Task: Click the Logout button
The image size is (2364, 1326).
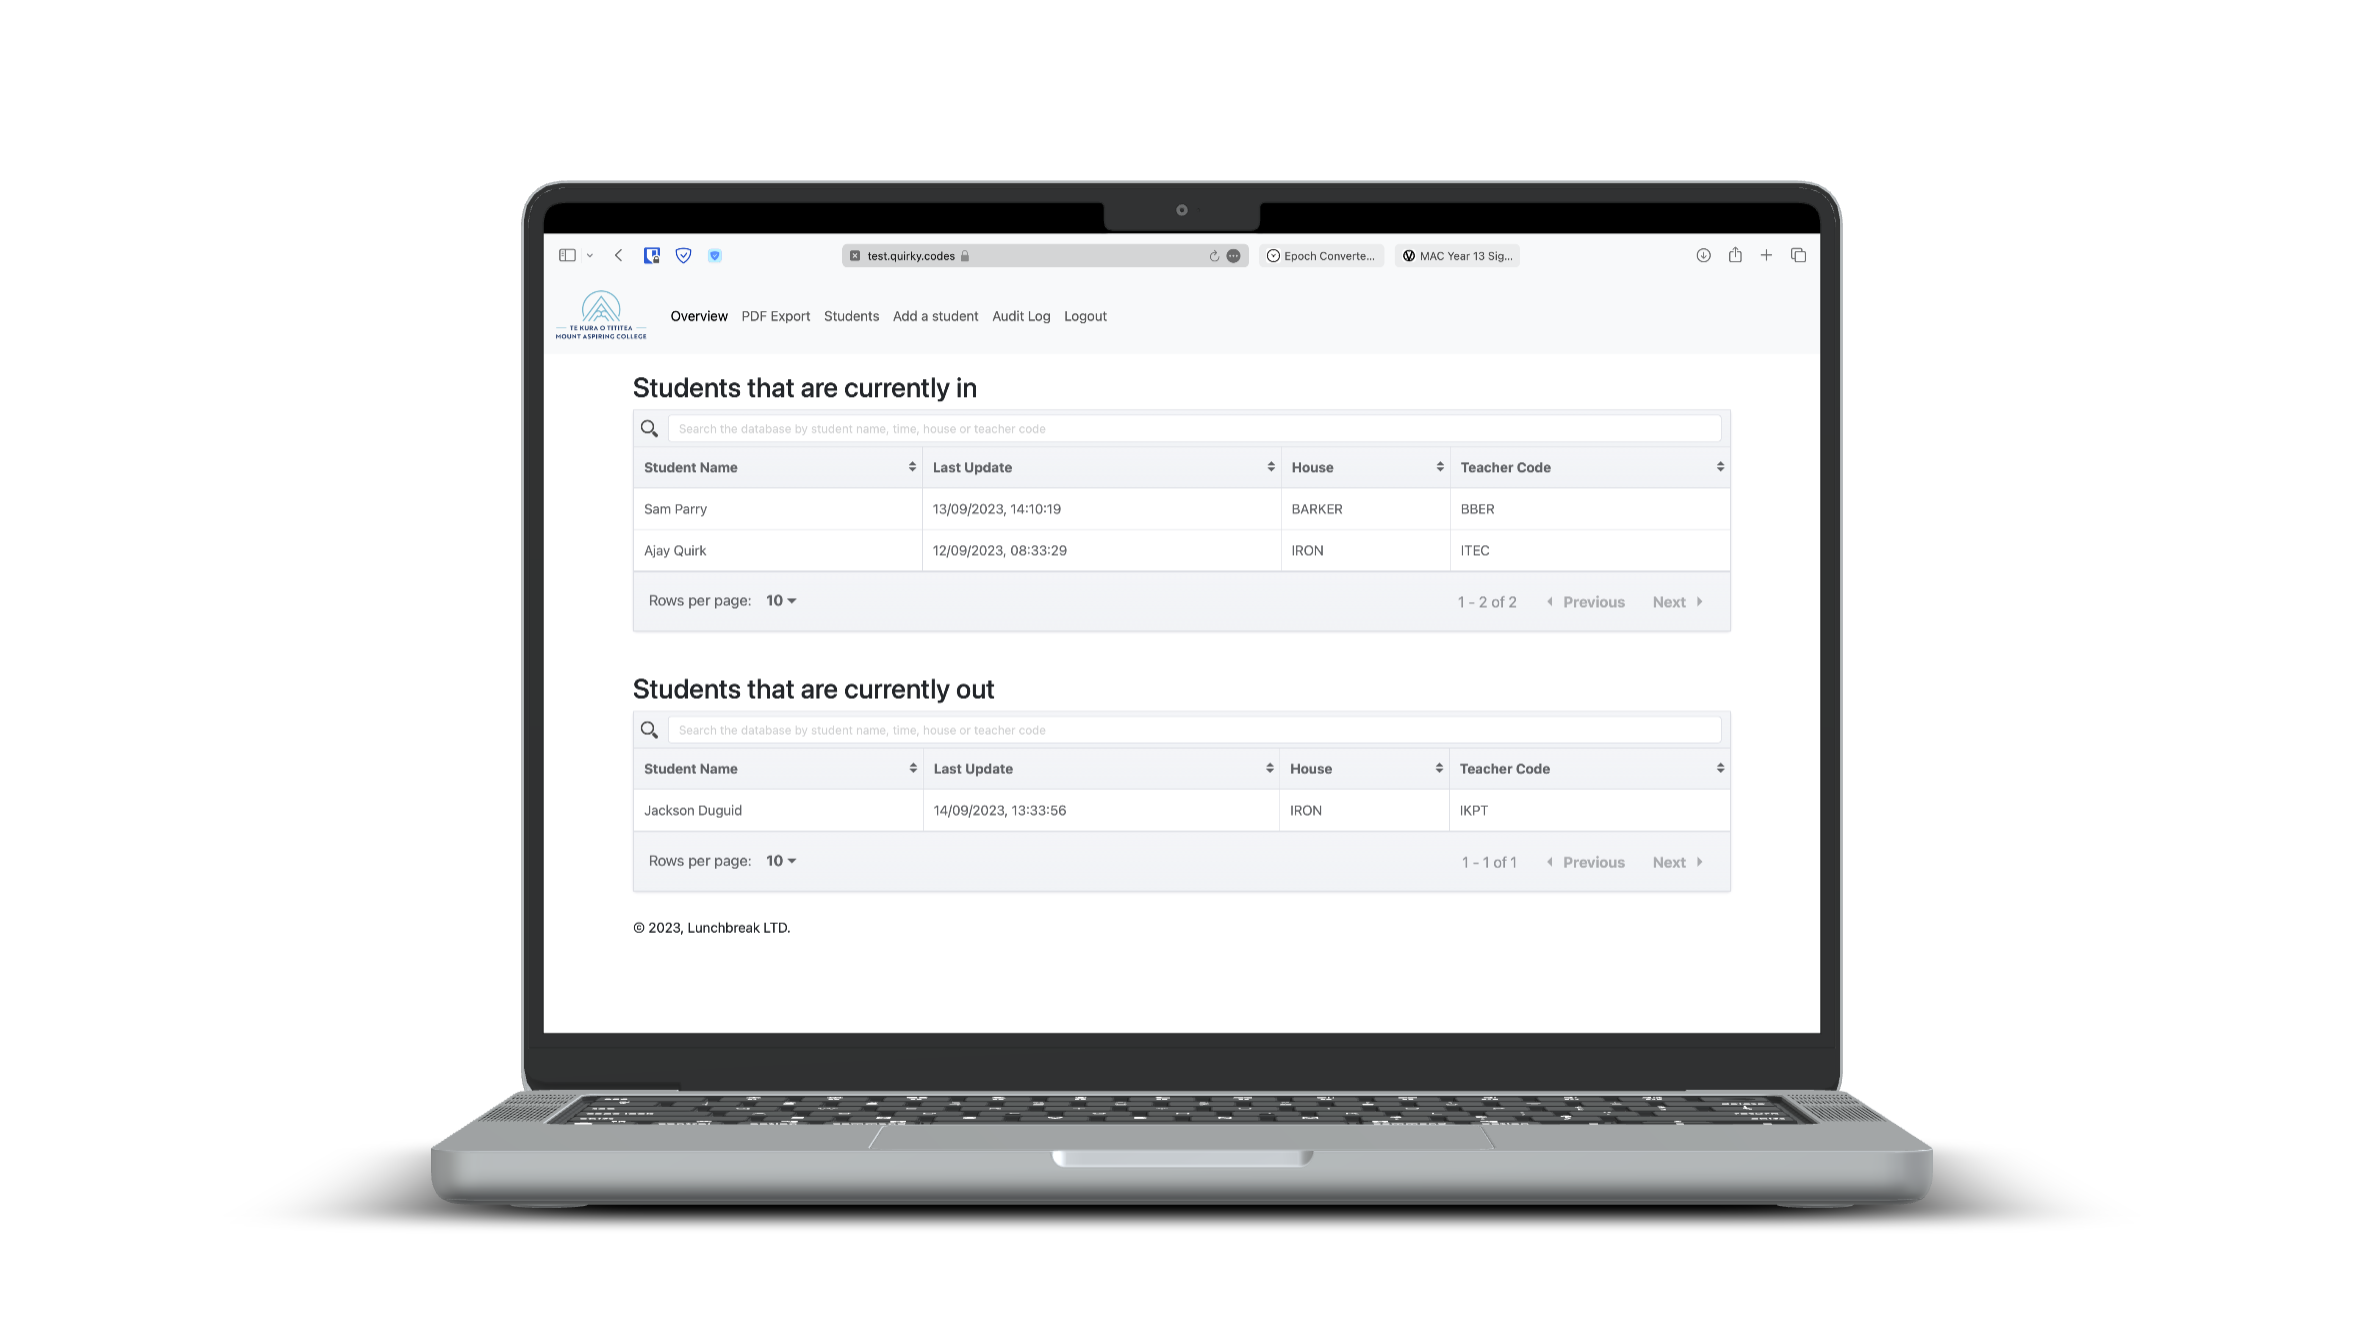Action: click(1085, 315)
